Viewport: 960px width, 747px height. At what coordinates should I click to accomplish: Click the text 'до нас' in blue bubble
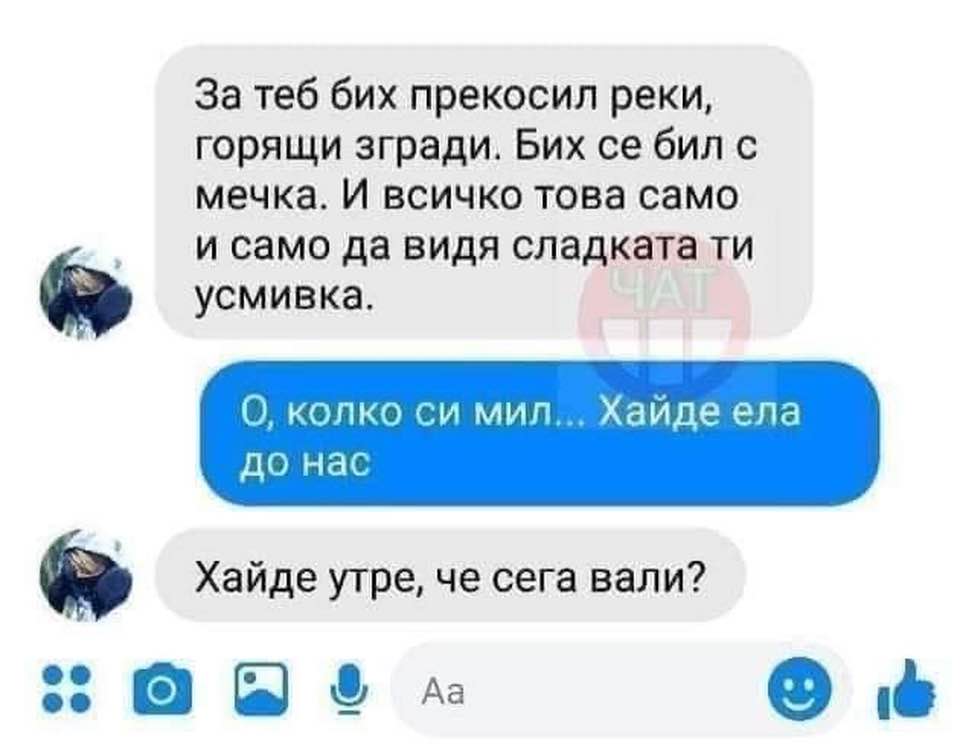(304, 462)
